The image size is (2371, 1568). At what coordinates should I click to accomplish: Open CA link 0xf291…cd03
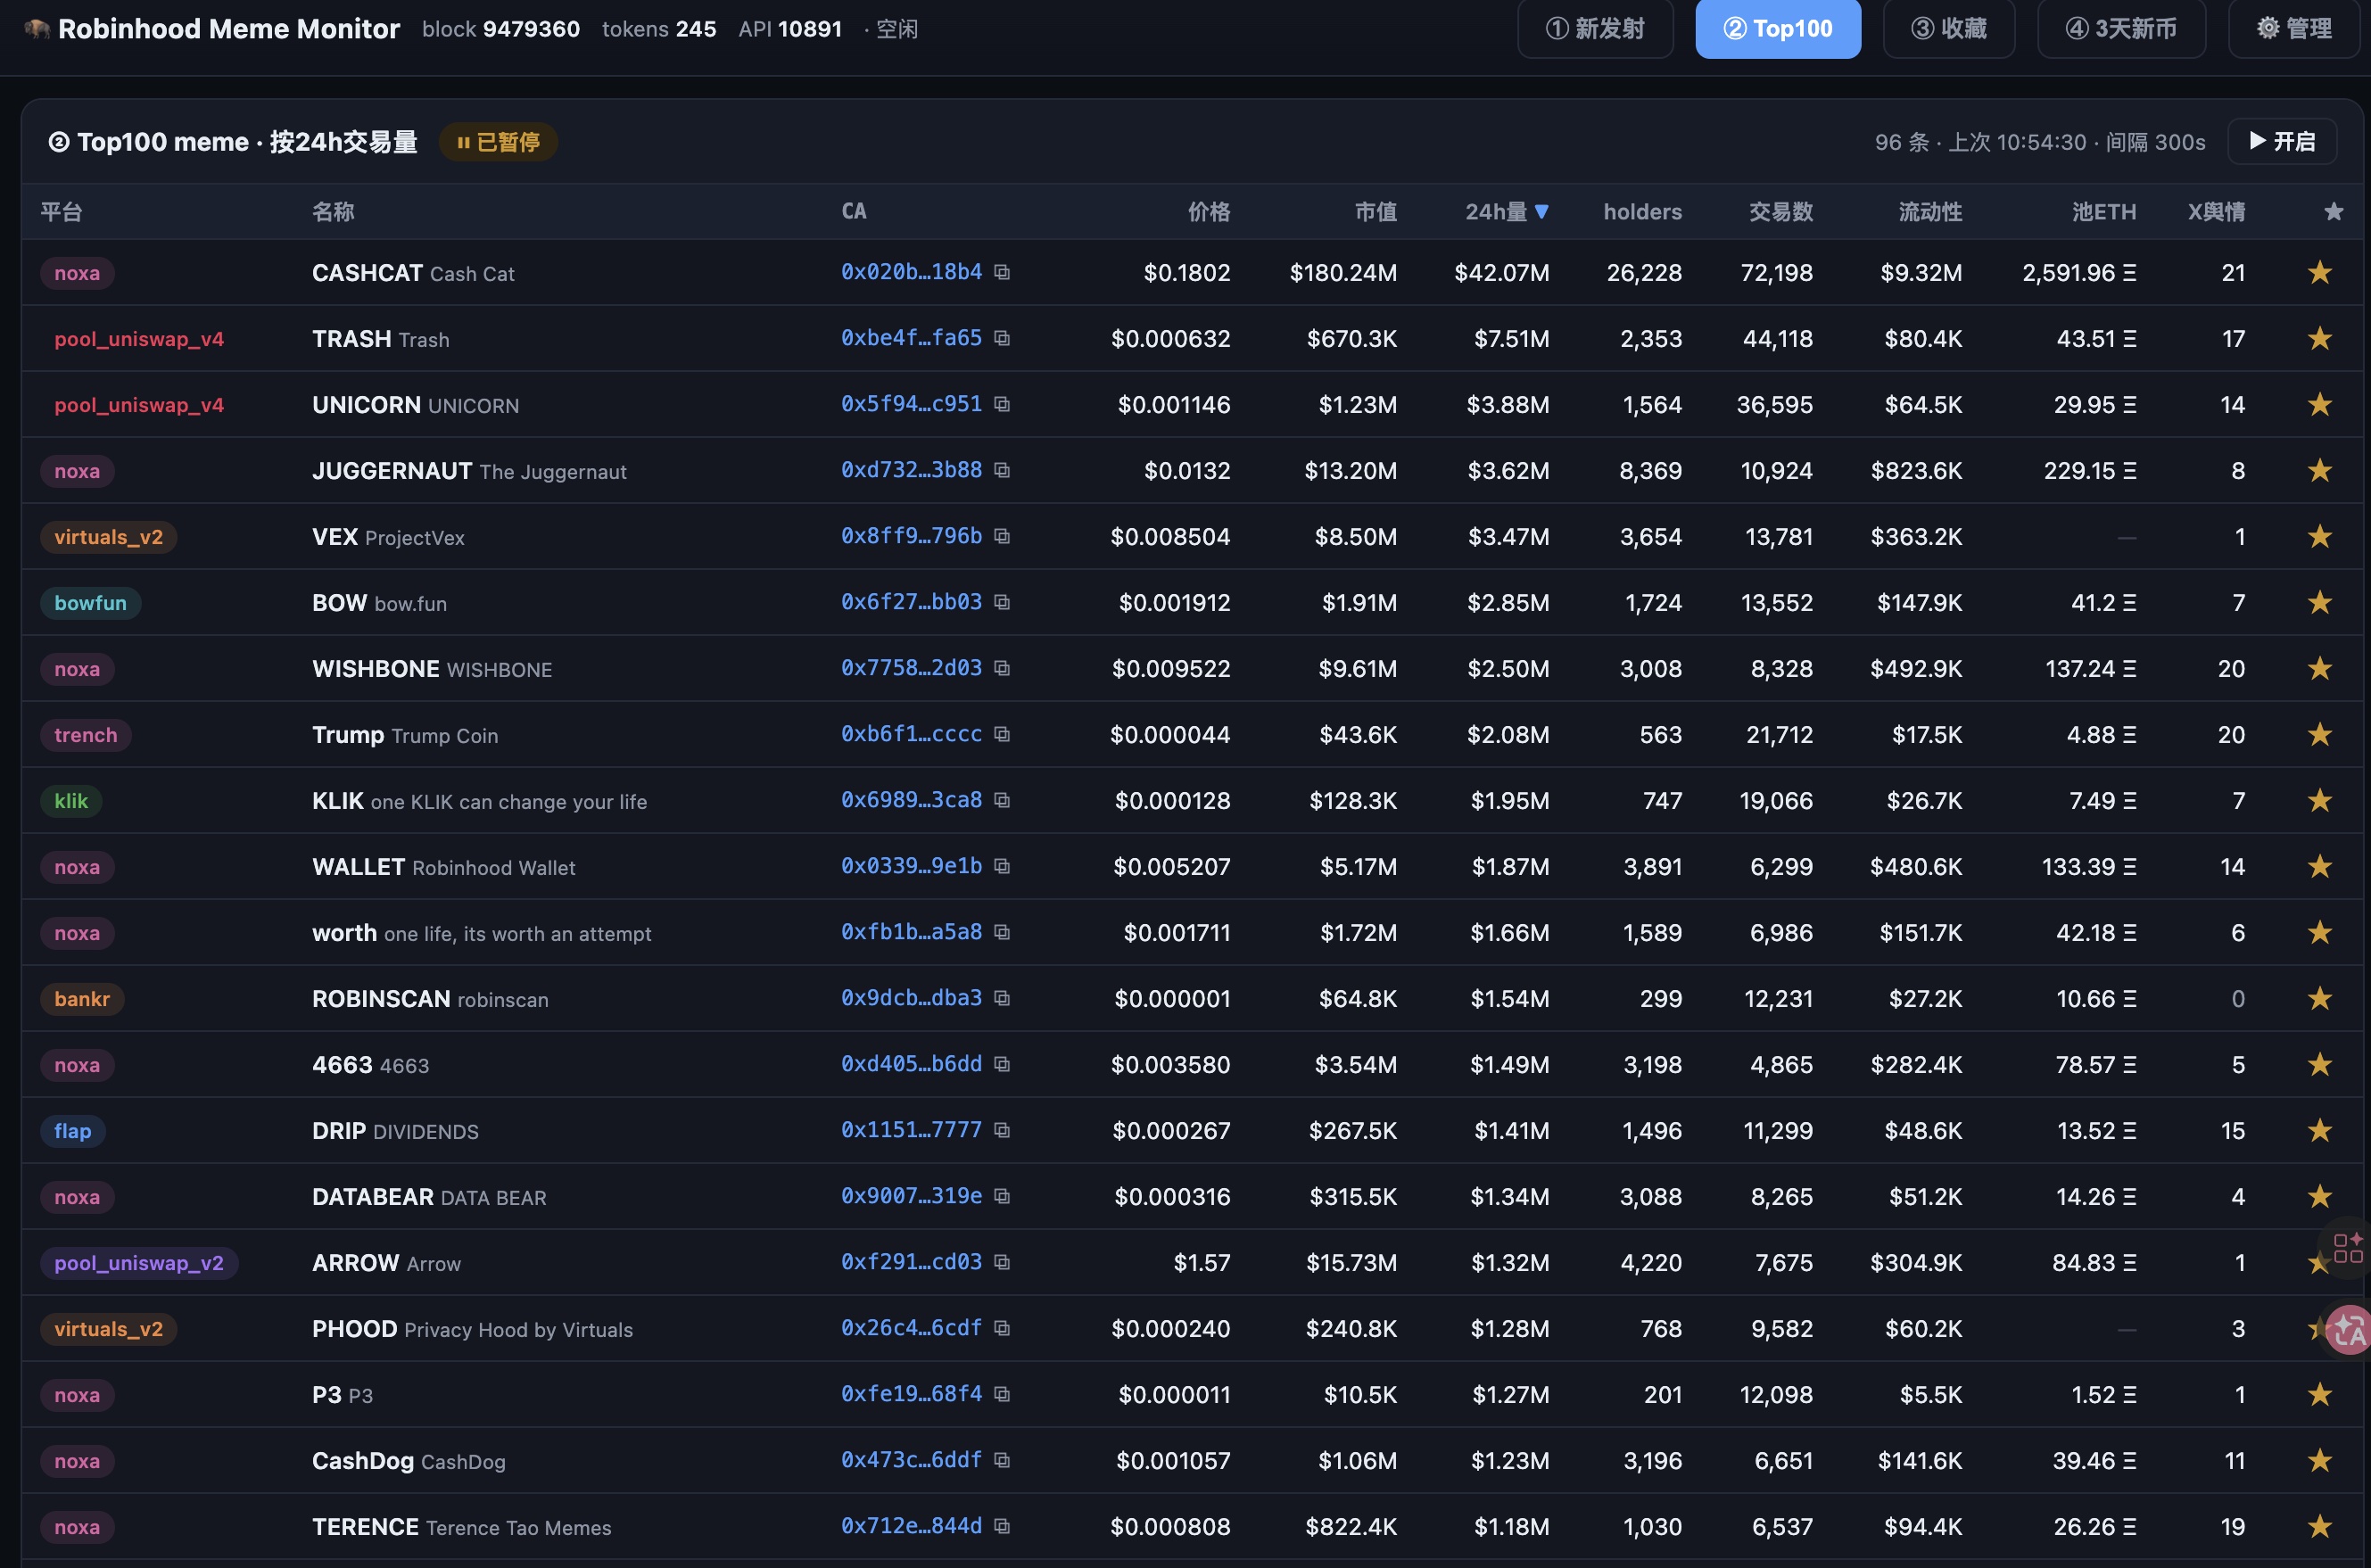911,1262
